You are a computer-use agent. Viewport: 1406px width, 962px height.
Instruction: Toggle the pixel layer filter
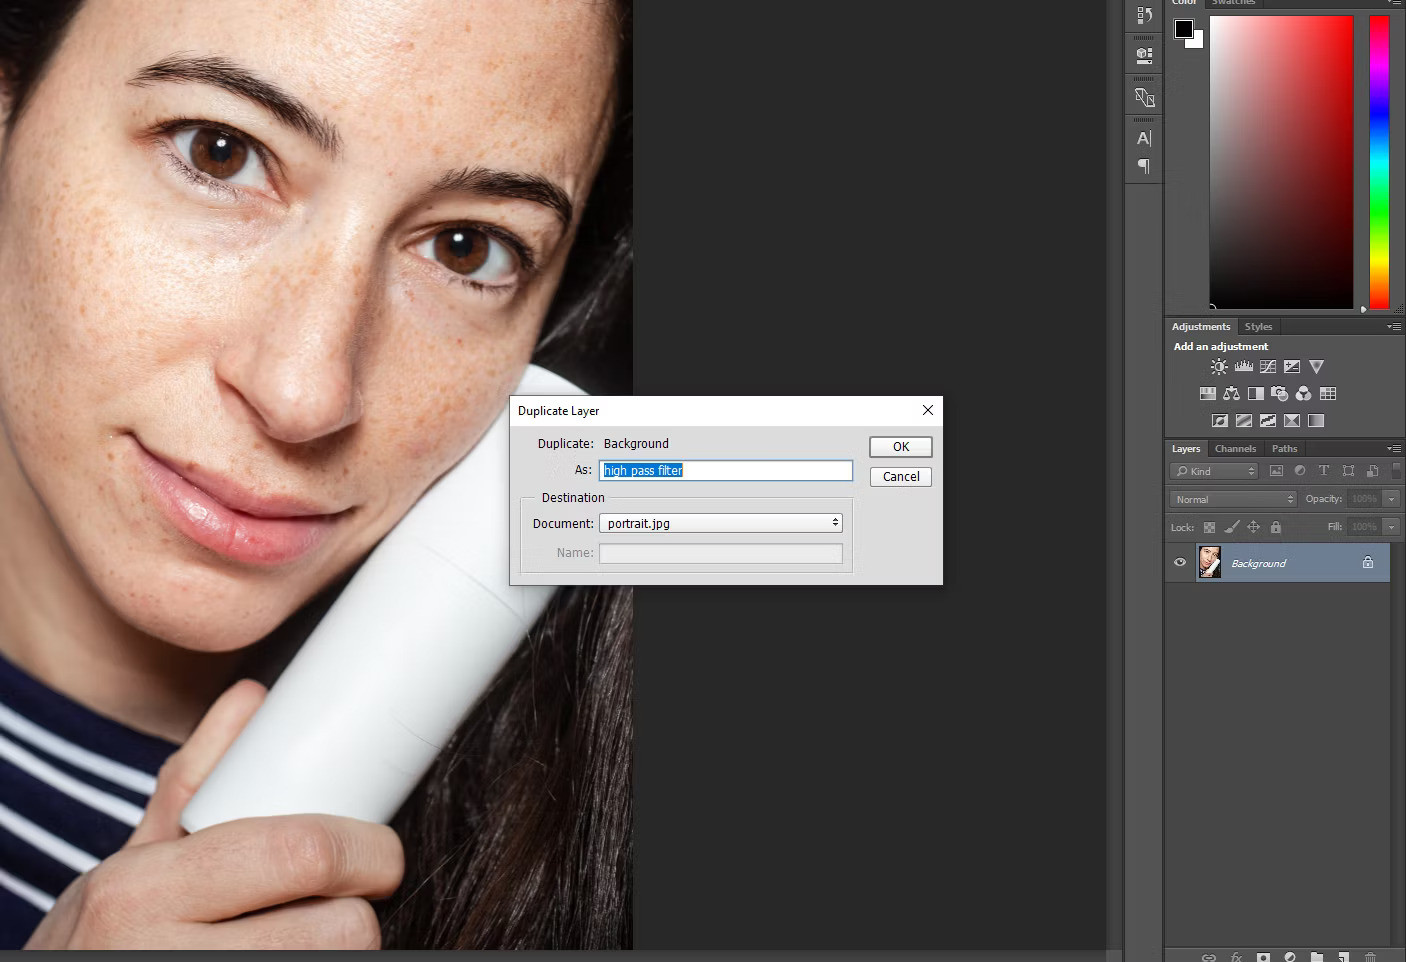click(1276, 471)
